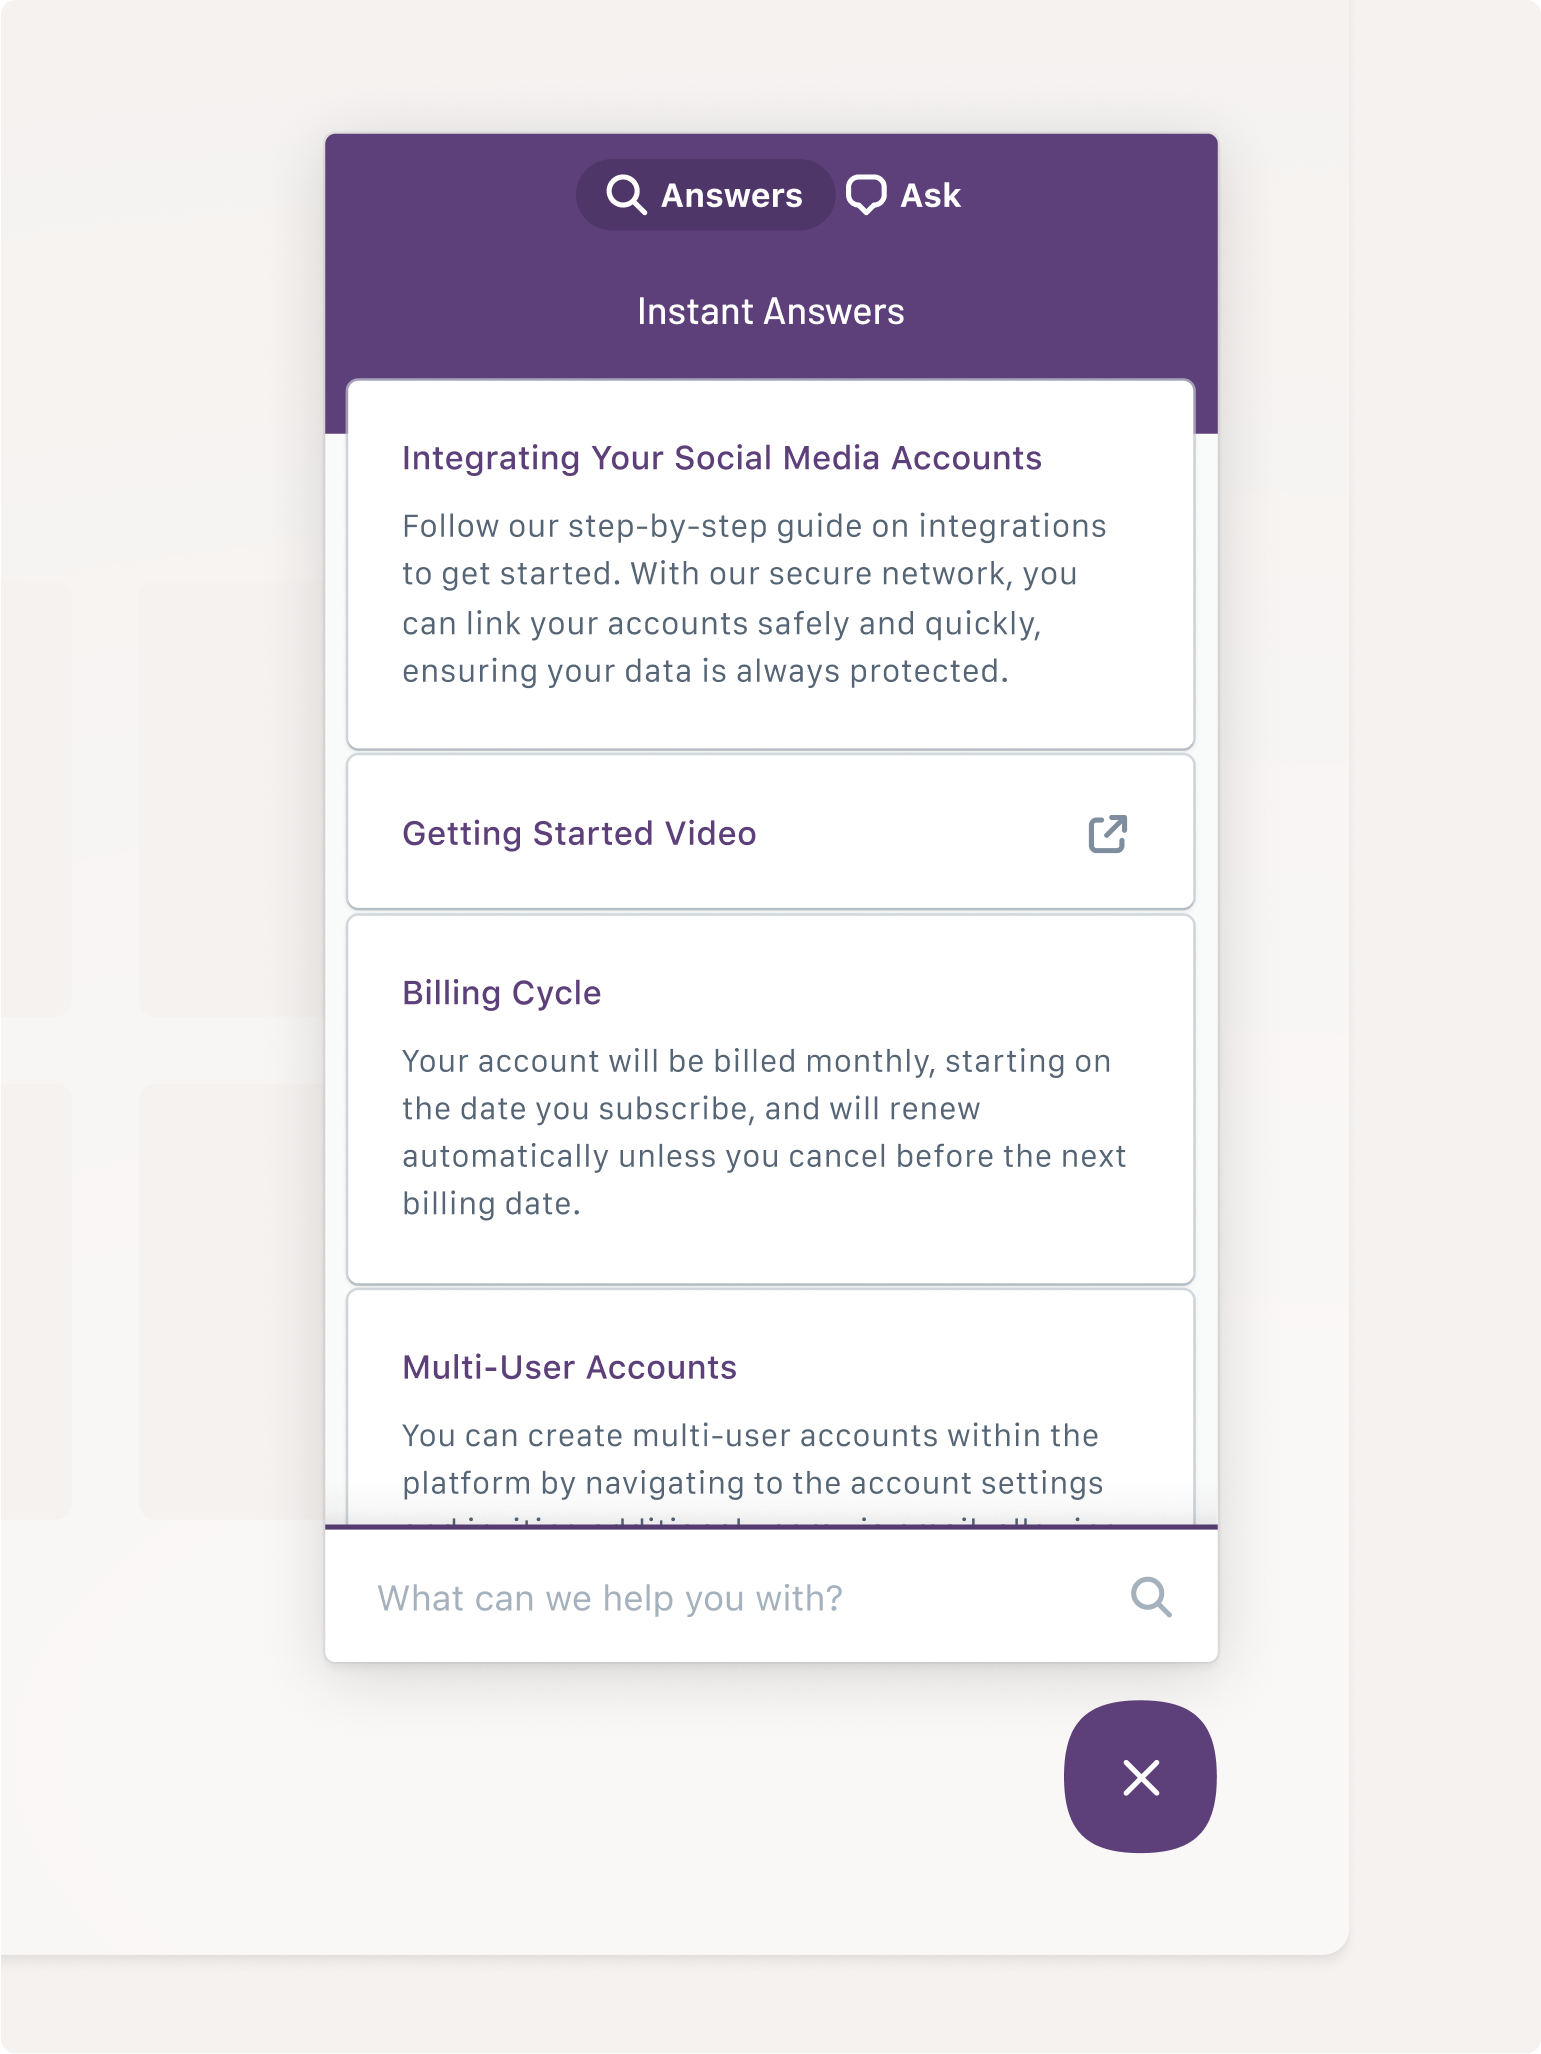Open the Billing Cycle answer

tap(501, 993)
